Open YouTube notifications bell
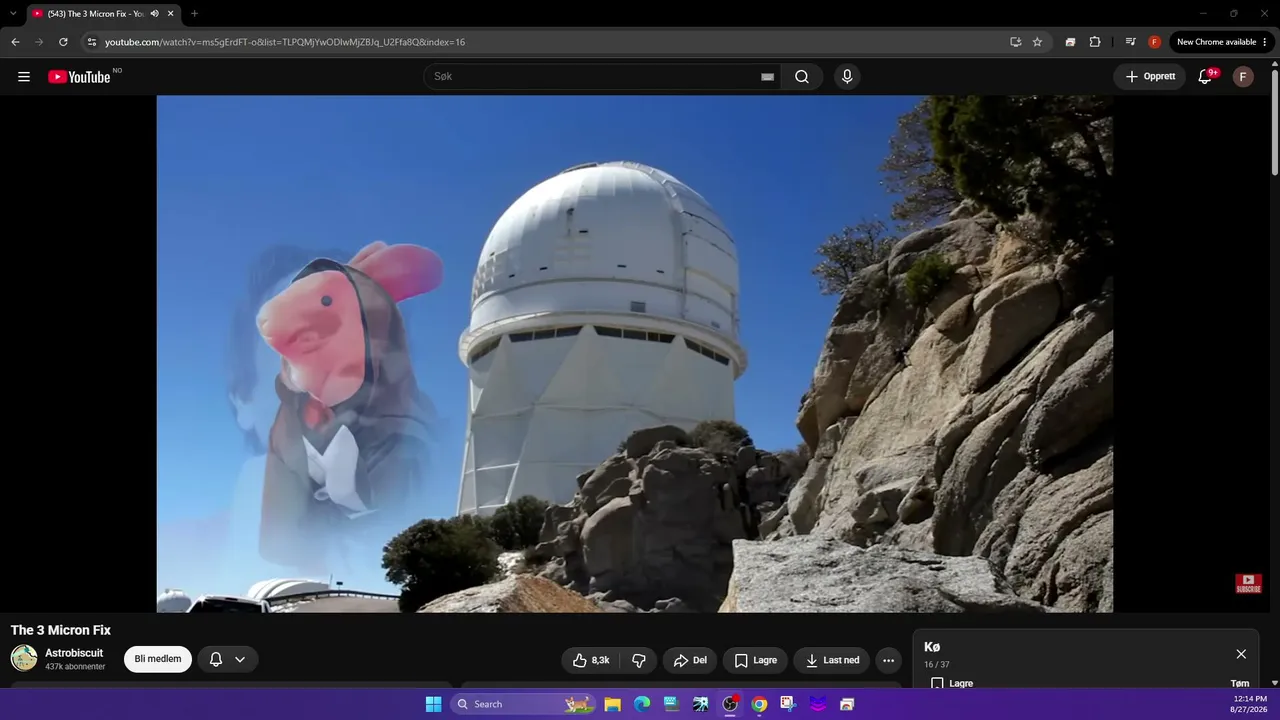 click(x=1206, y=77)
